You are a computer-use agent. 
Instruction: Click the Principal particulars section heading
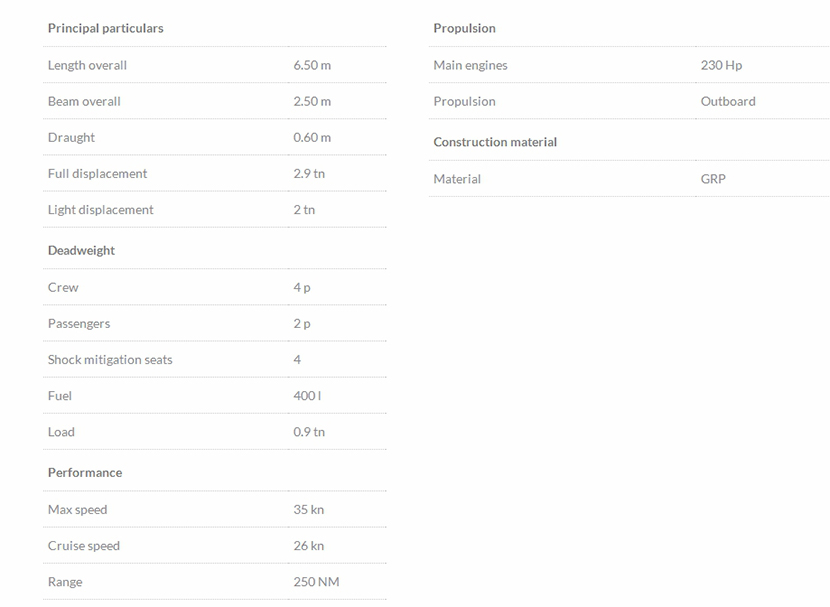coord(105,28)
